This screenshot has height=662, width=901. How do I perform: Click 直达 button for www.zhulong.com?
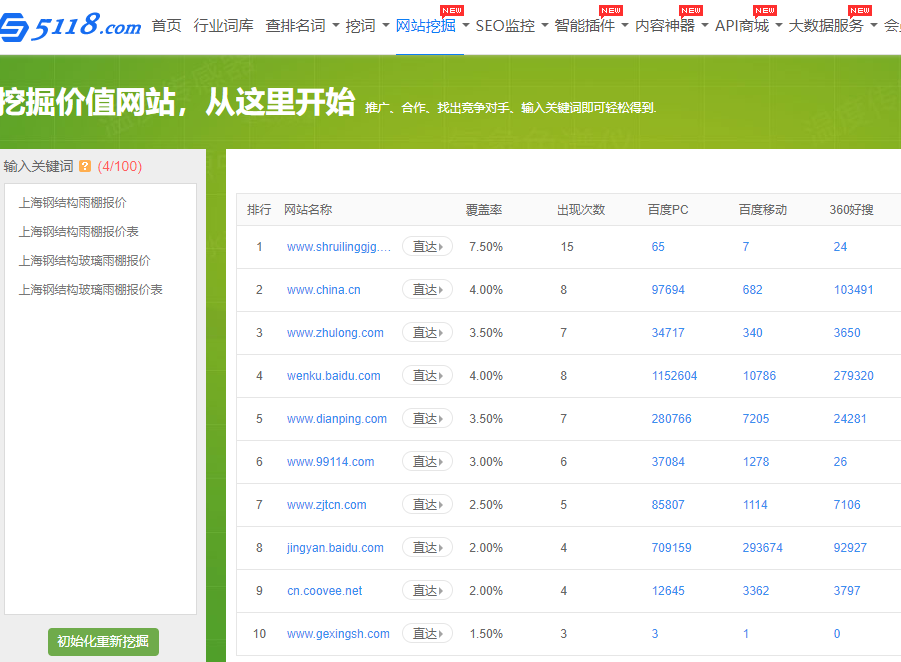pyautogui.click(x=428, y=333)
